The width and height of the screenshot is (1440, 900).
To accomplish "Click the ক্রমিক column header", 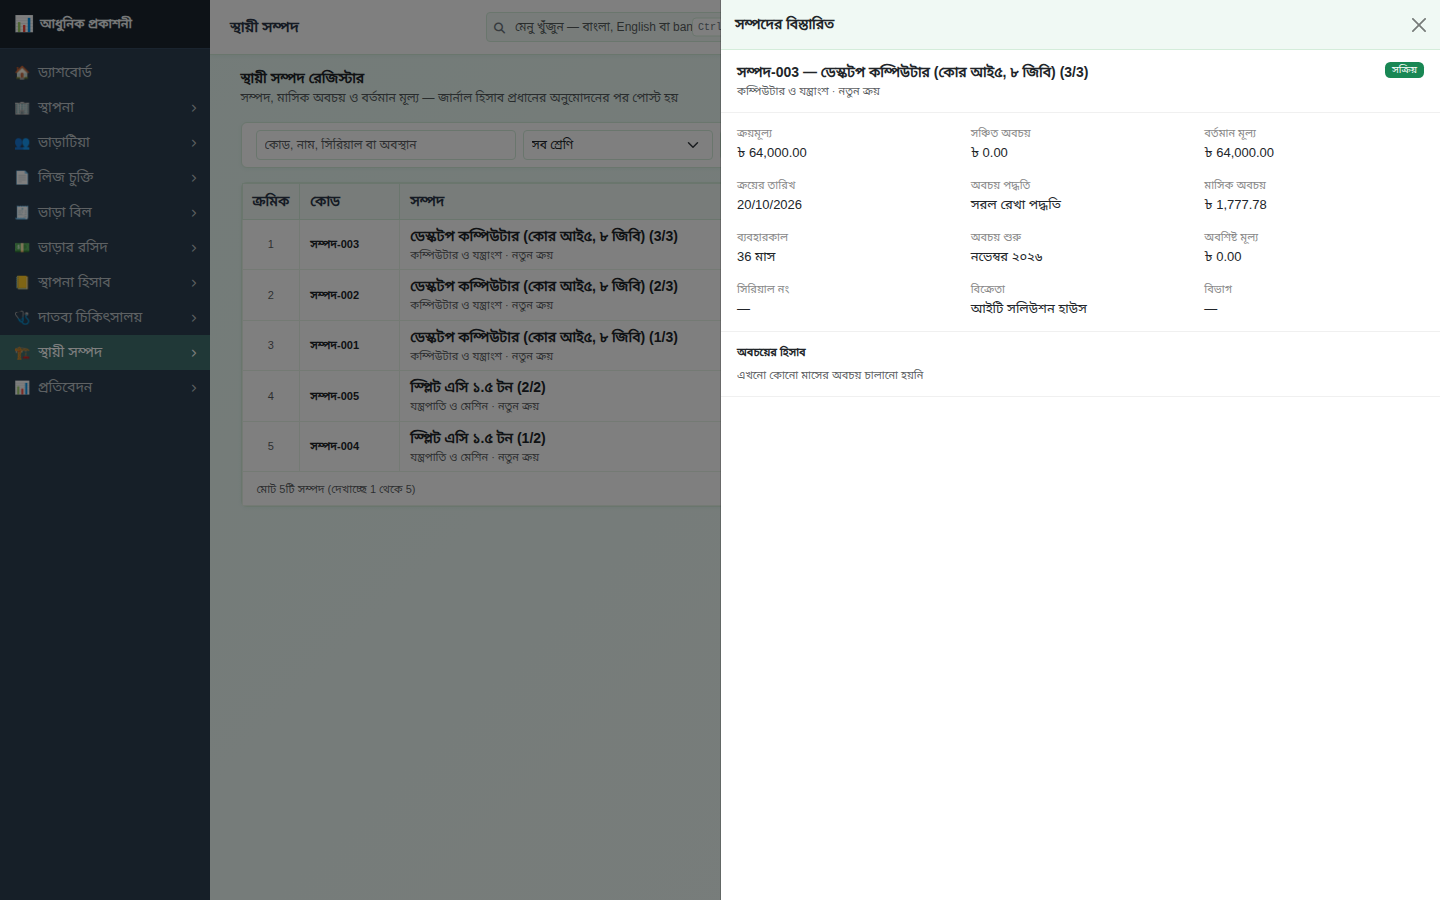I will (271, 201).
